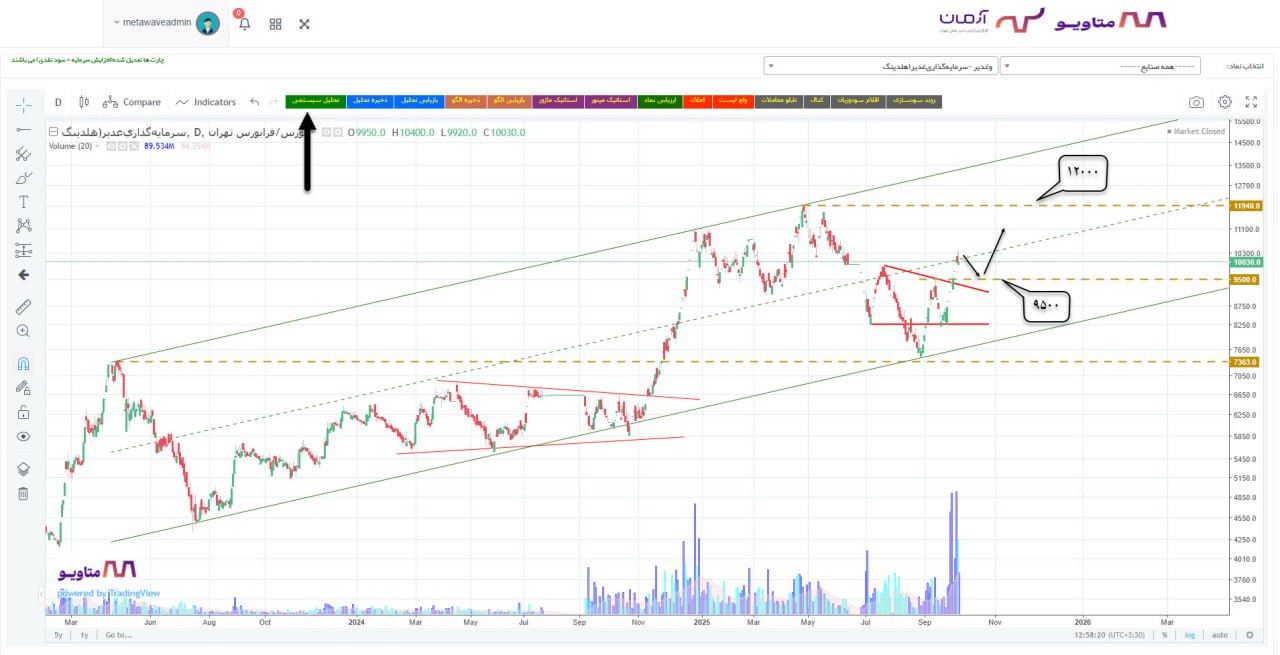
Task: Select the Text annotation tool
Action: (x=23, y=202)
